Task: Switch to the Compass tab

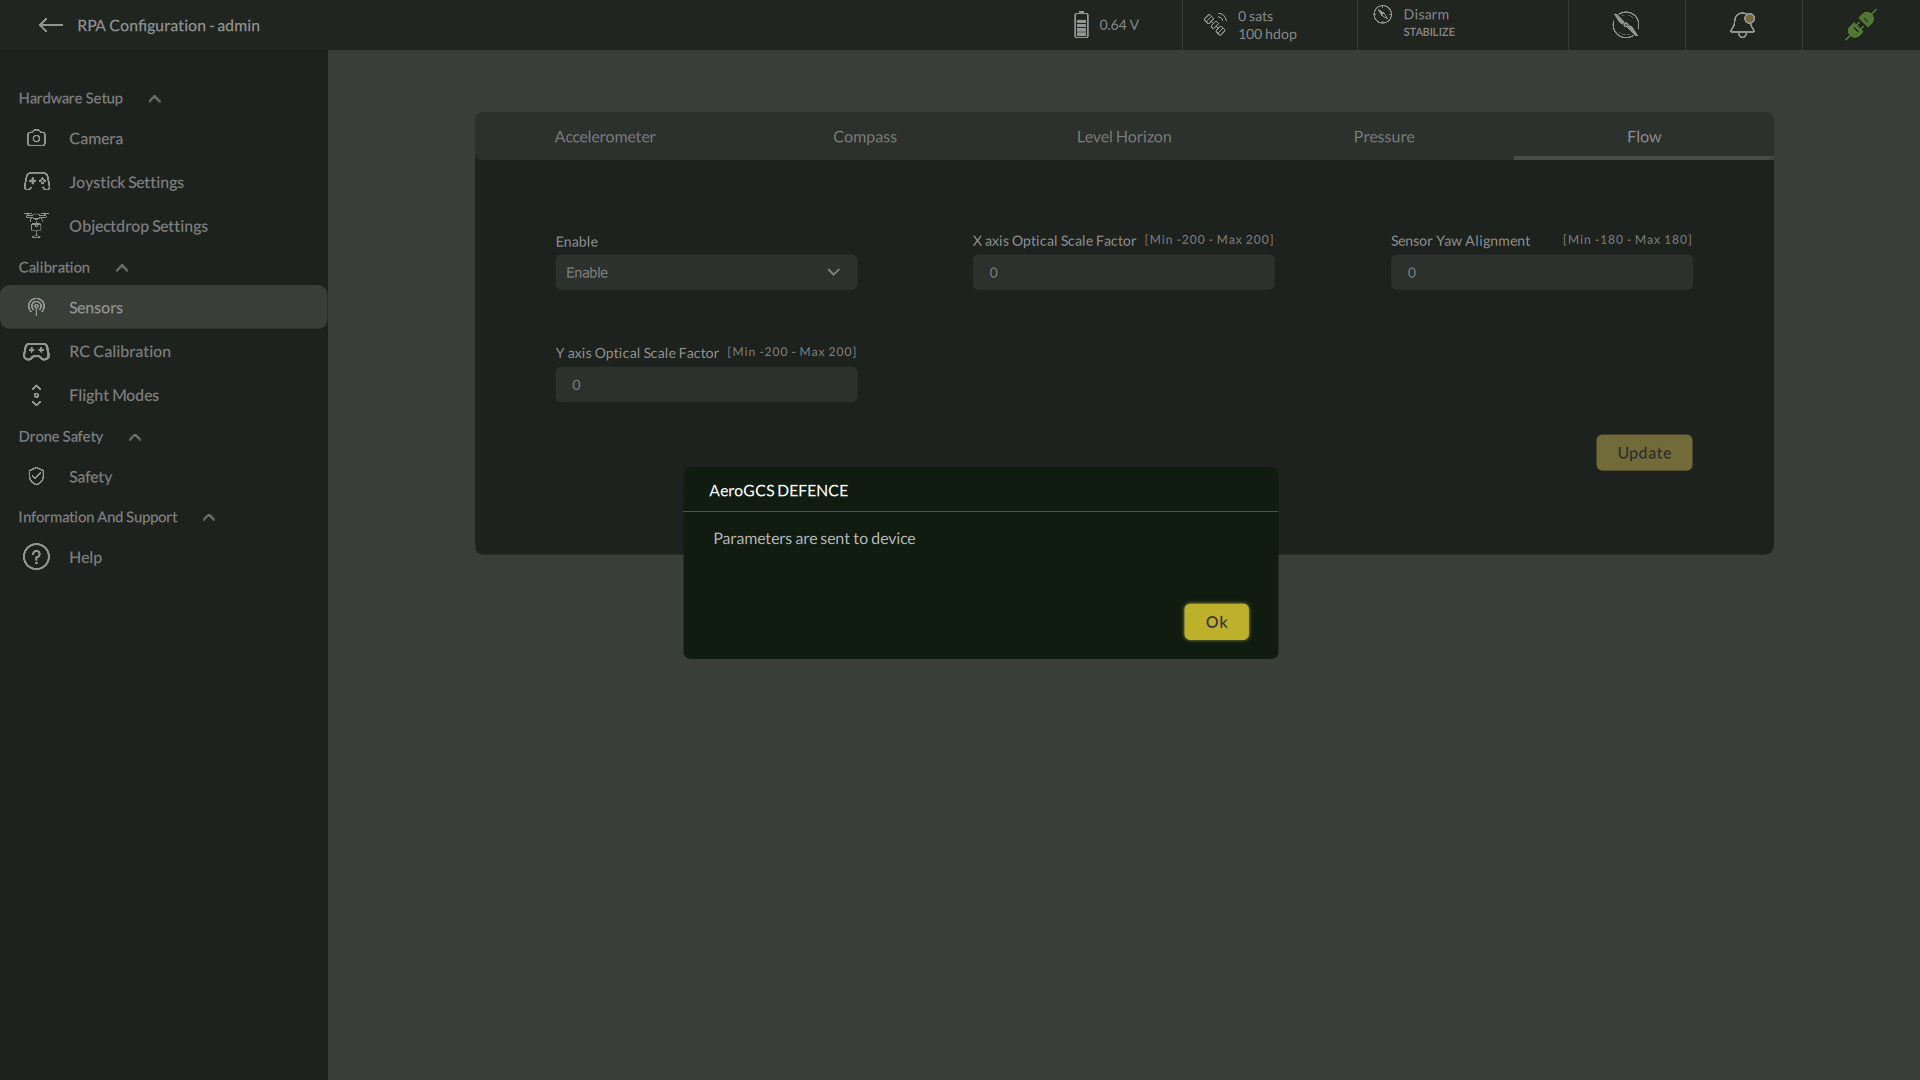Action: [865, 137]
